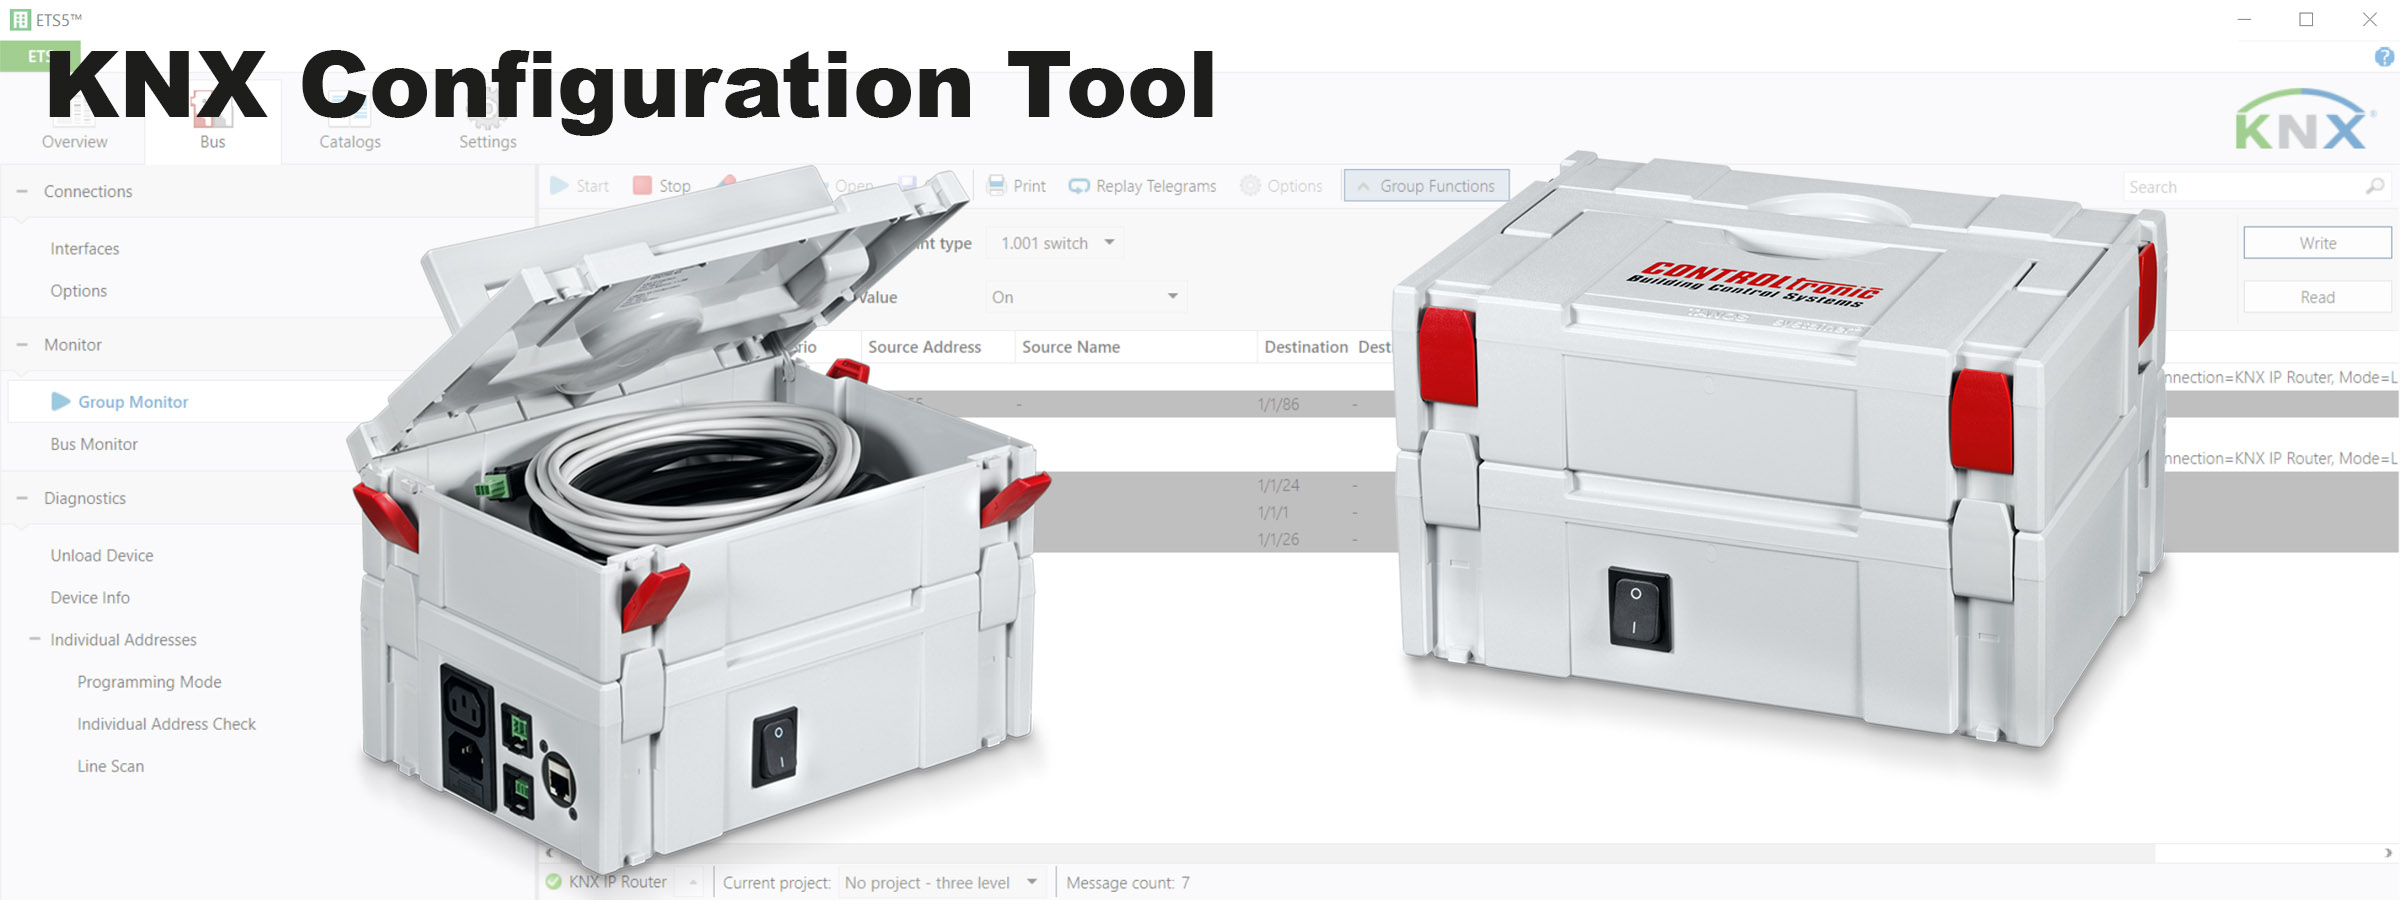Open Line Scan item
2400x900 pixels.
pos(110,766)
